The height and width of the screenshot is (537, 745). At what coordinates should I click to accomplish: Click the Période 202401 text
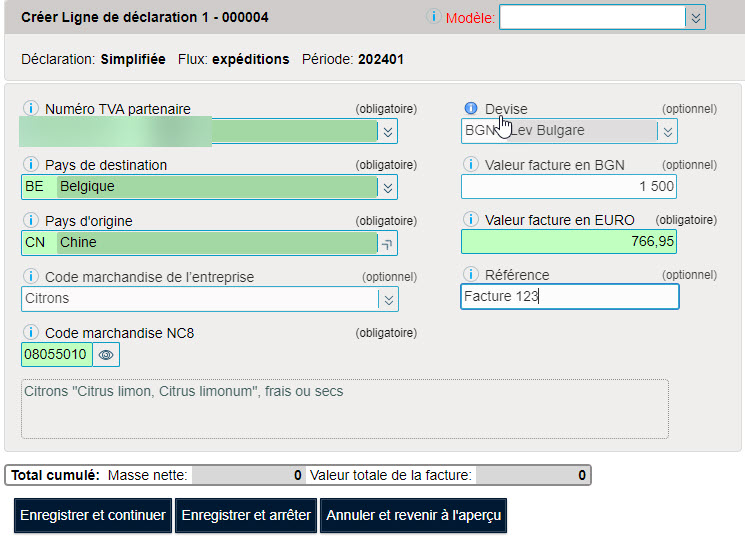coord(353,59)
